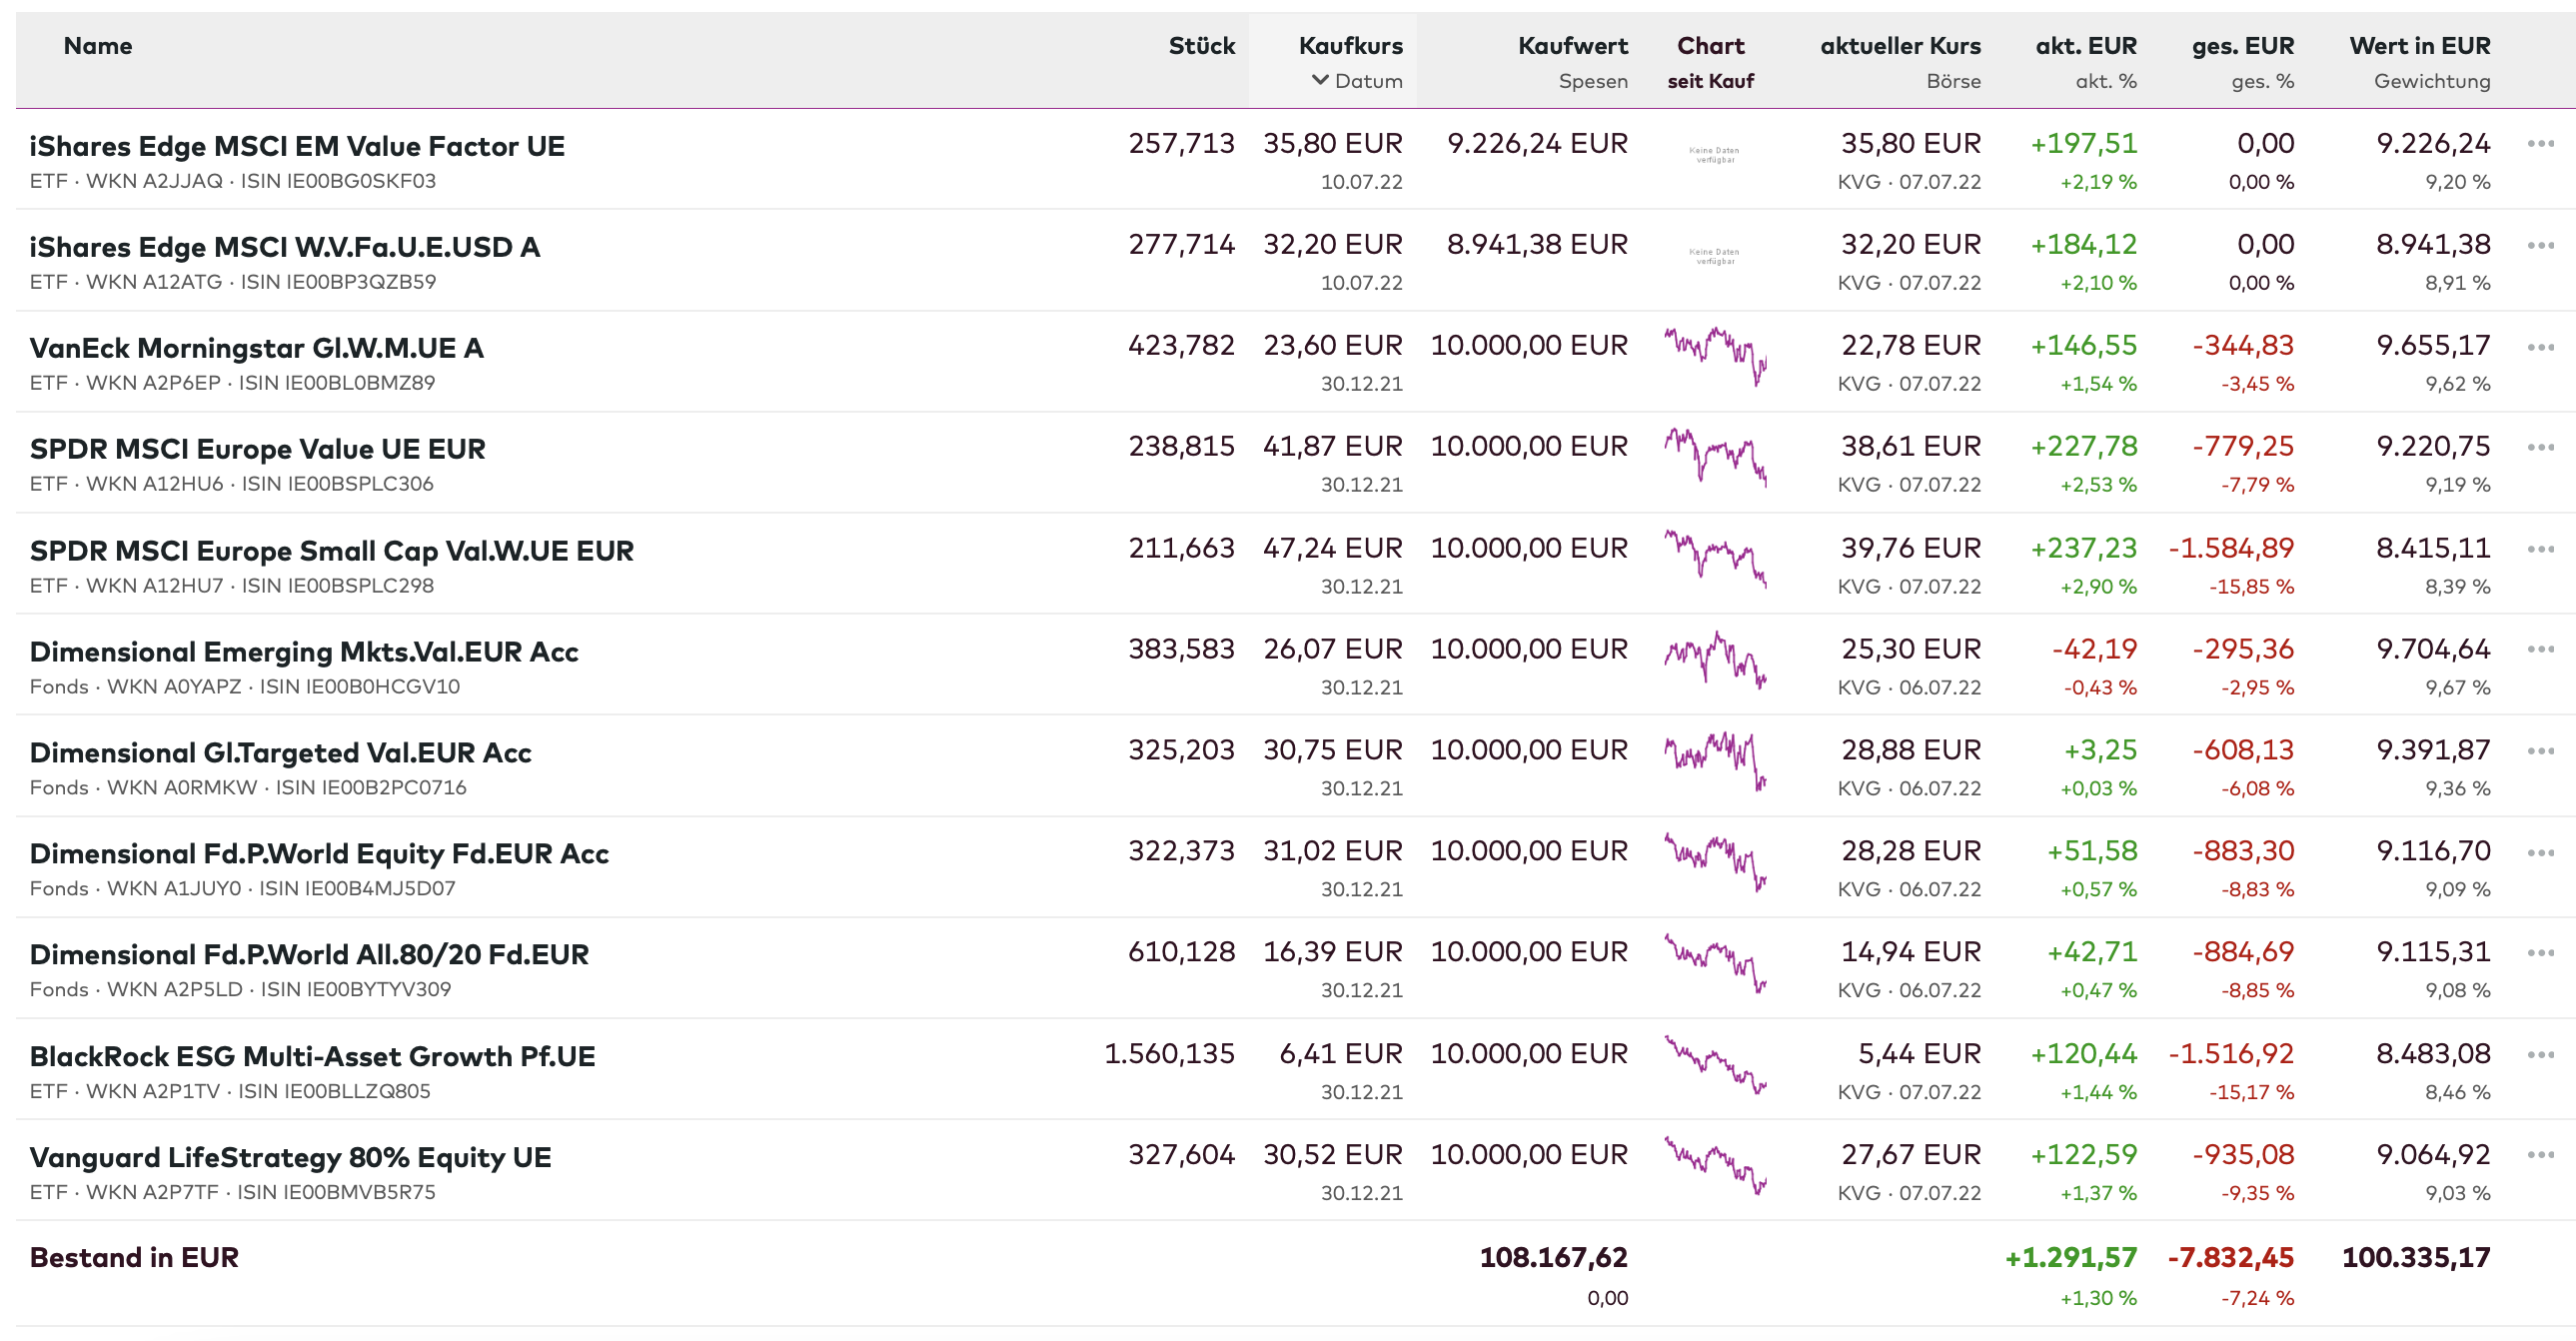Open more options for Dimensional Emerging Mkts
This screenshot has width=2576, height=1341.
[x=2540, y=649]
